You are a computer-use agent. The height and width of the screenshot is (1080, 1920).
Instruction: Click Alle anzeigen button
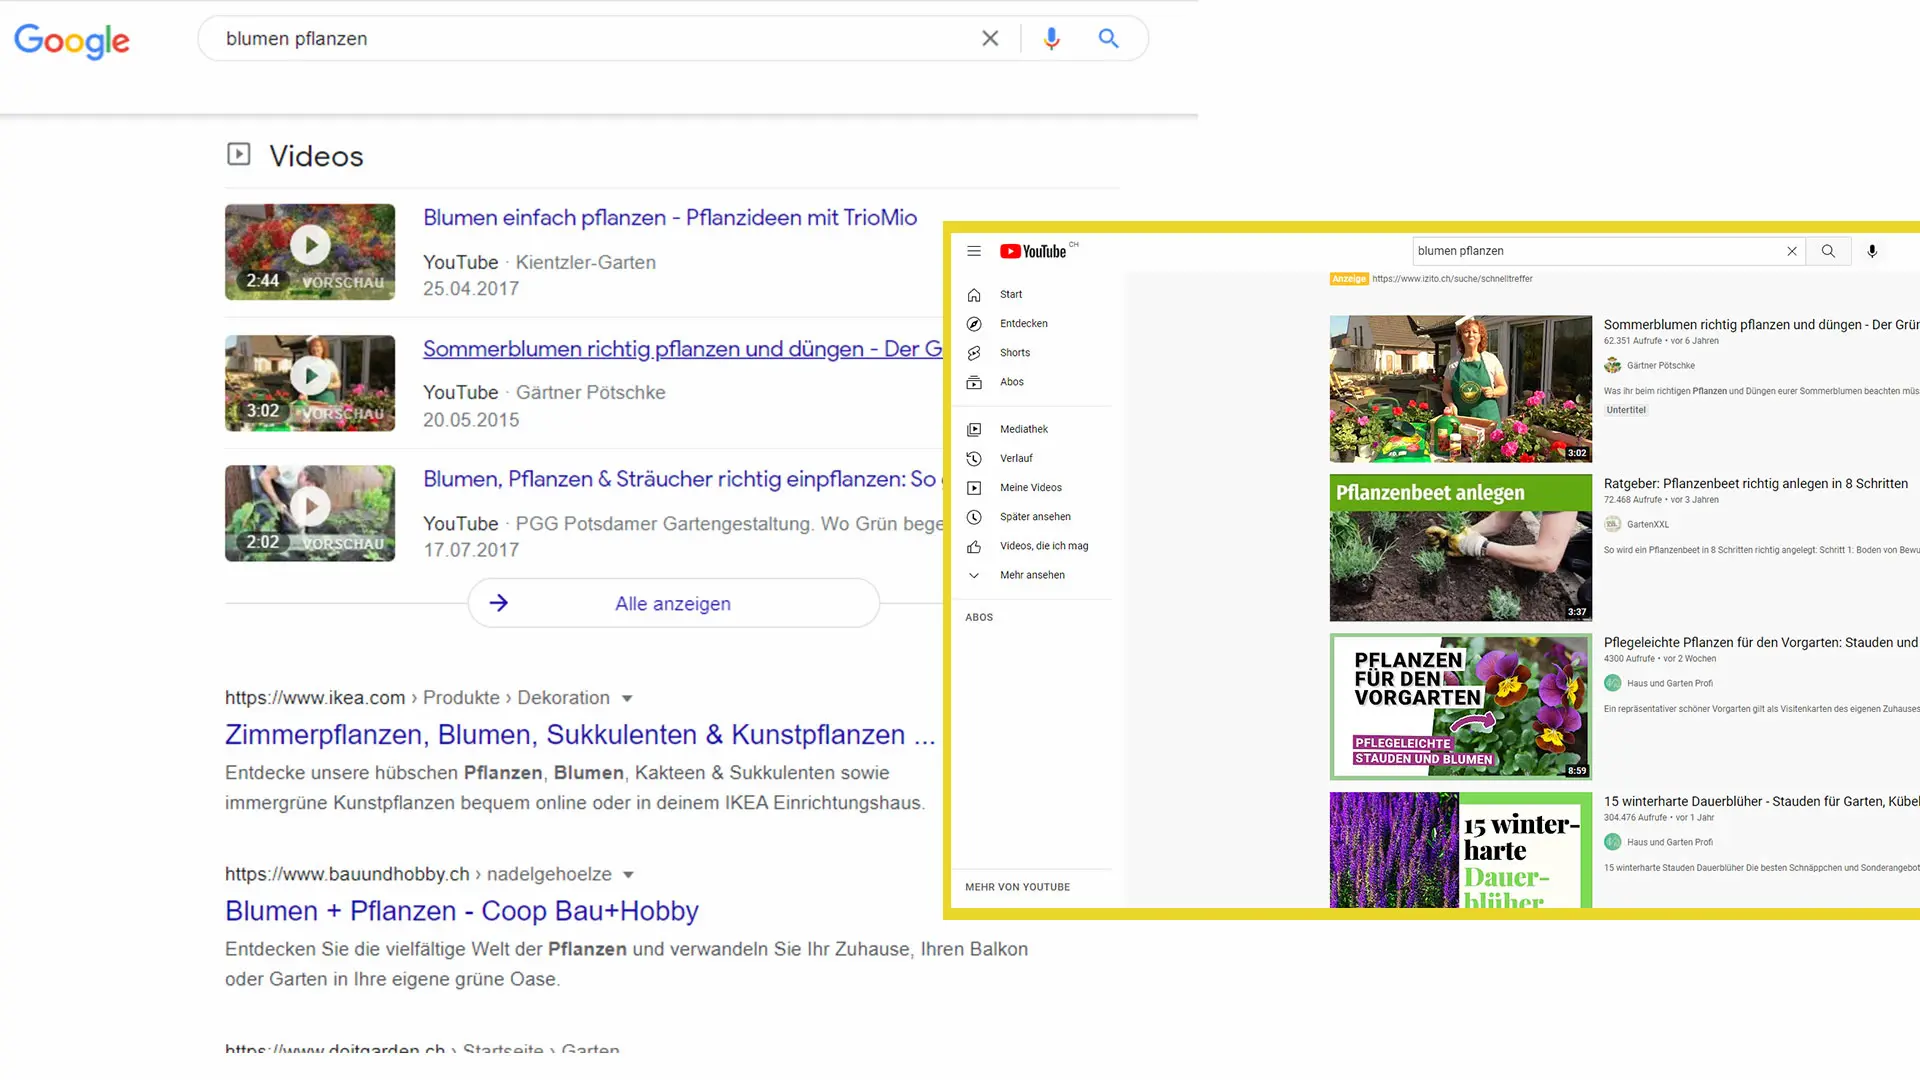[673, 603]
